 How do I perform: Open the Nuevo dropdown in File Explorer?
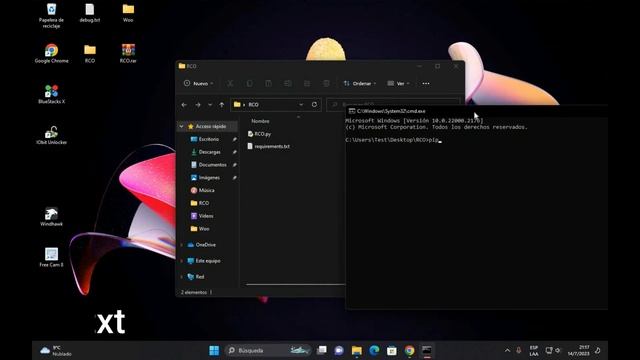pos(198,83)
